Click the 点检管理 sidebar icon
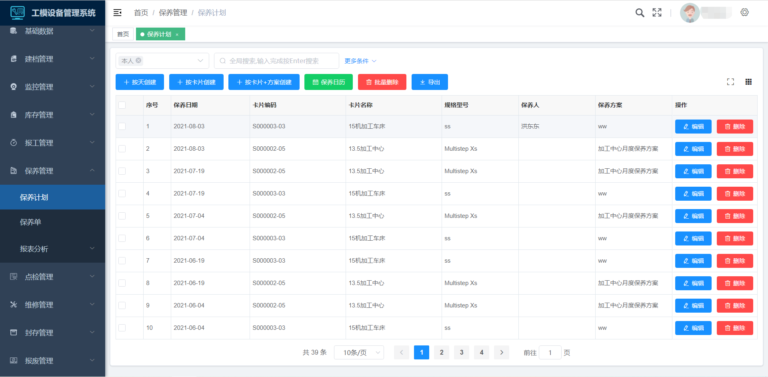Viewport: 768px width, 377px height. [14, 277]
